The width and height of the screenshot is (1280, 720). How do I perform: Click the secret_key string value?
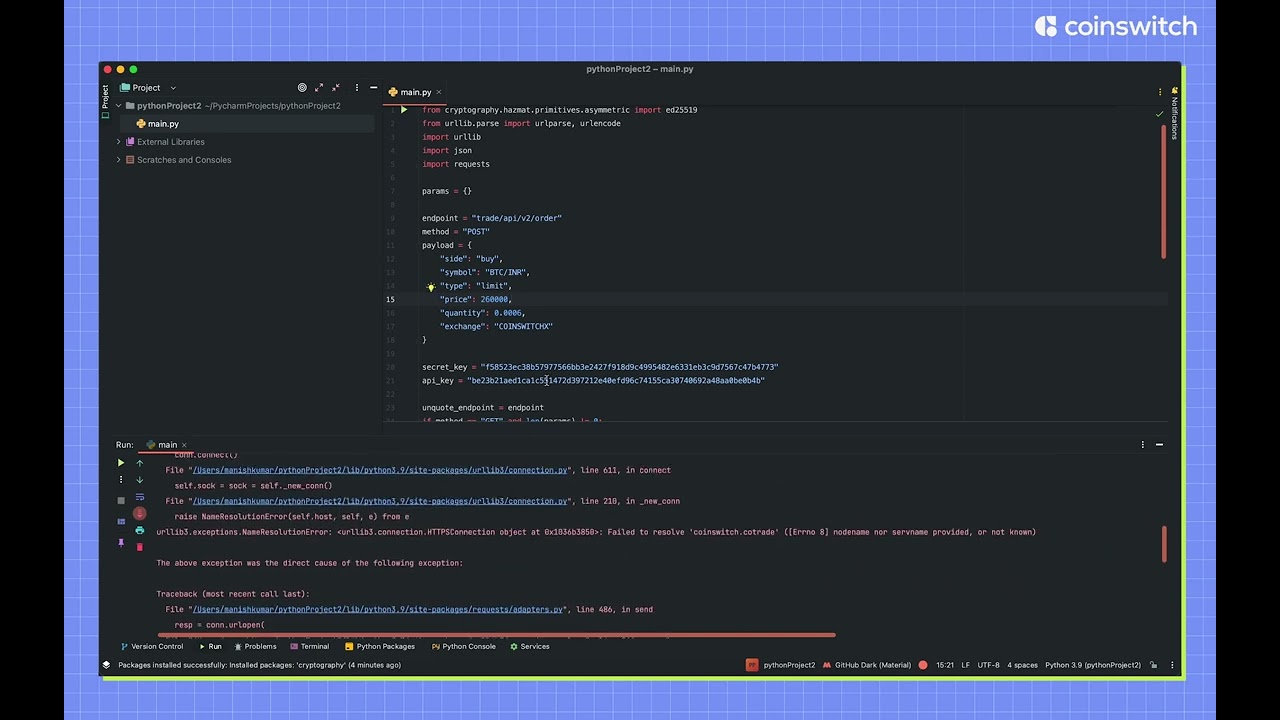click(x=629, y=367)
